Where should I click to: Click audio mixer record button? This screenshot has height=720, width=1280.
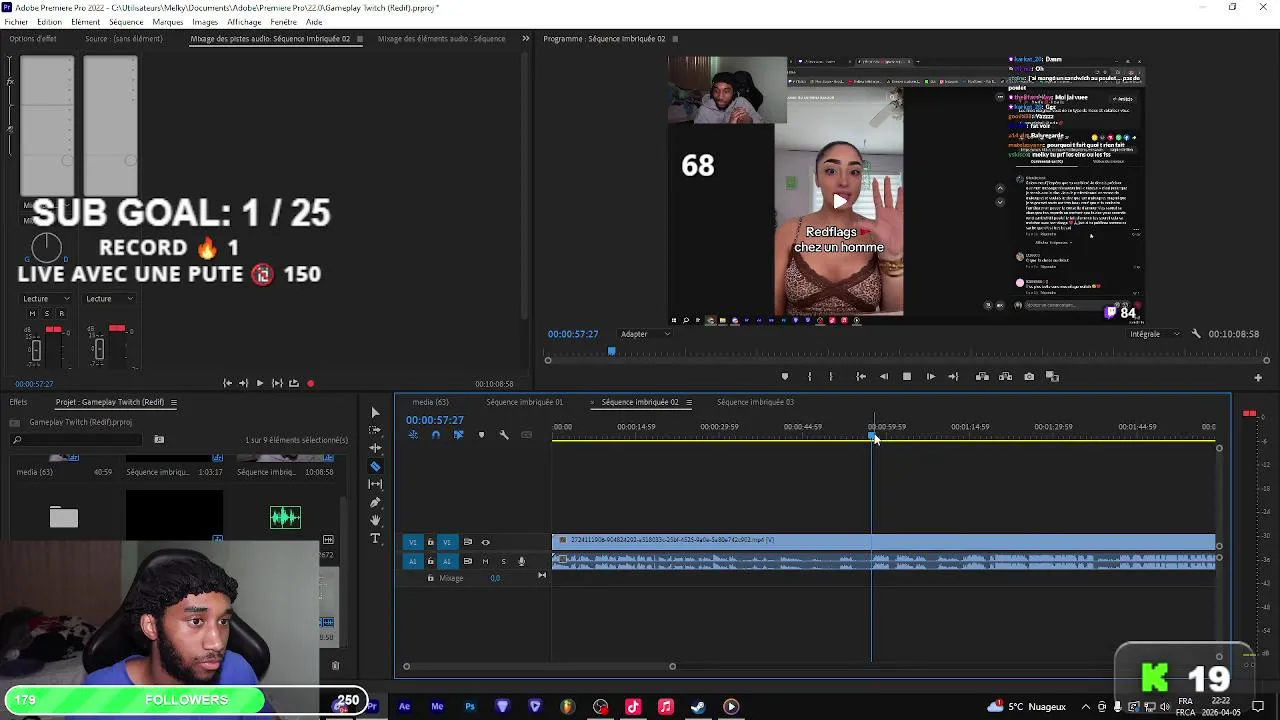(311, 383)
